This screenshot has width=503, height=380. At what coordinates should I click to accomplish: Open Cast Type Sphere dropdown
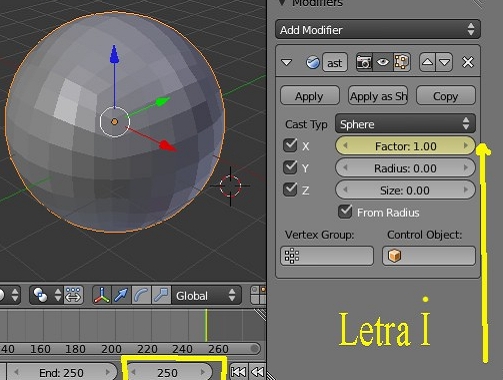point(405,124)
